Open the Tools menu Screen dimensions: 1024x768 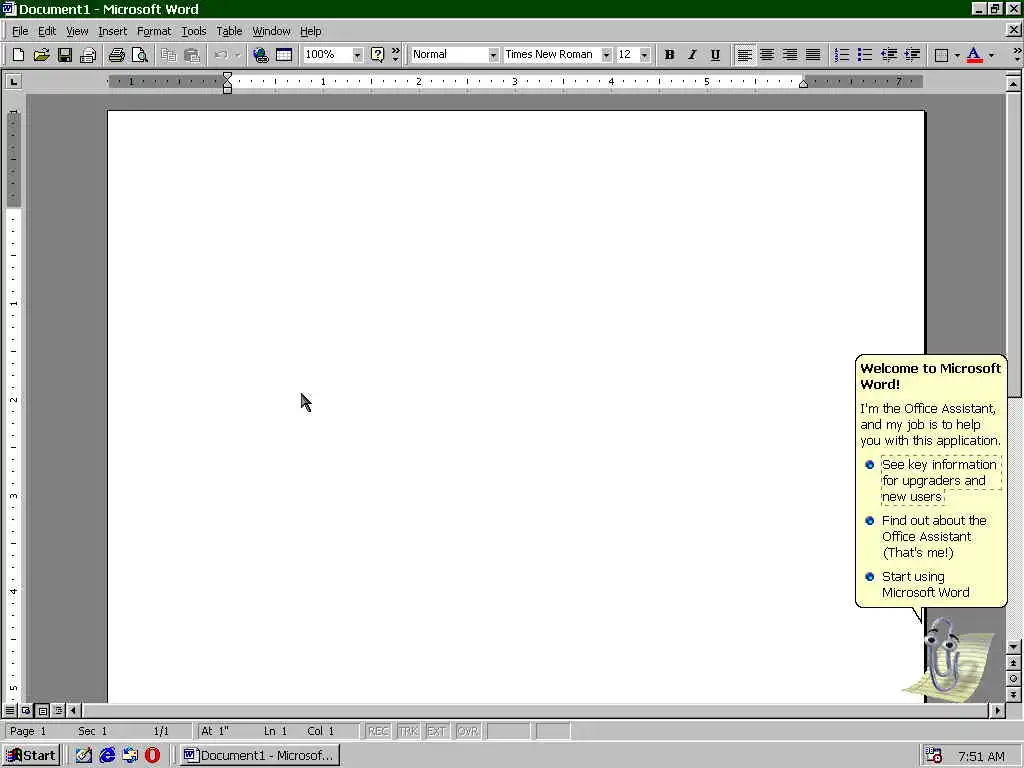pos(193,31)
